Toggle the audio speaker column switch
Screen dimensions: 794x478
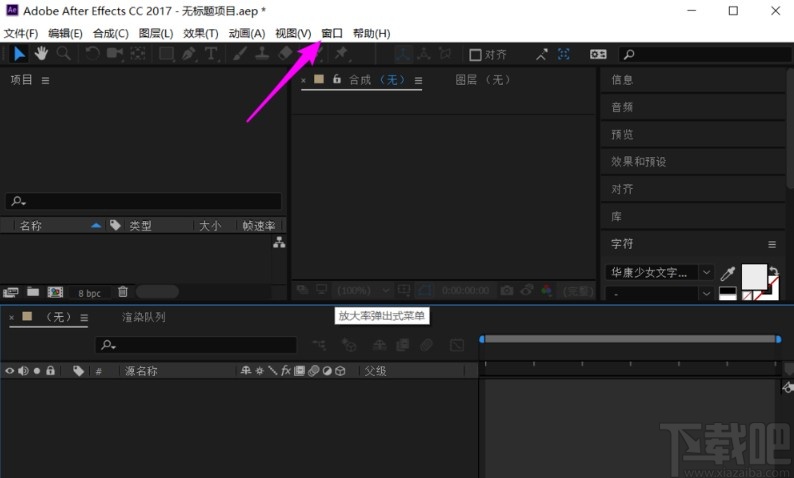click(x=23, y=371)
